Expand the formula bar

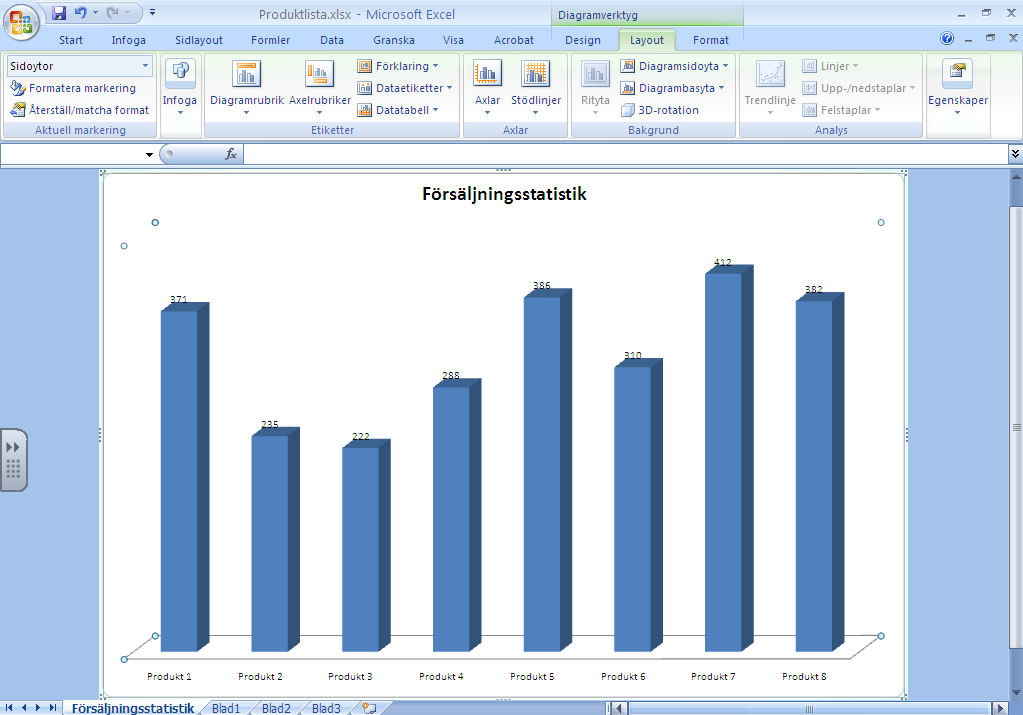pos(1015,155)
